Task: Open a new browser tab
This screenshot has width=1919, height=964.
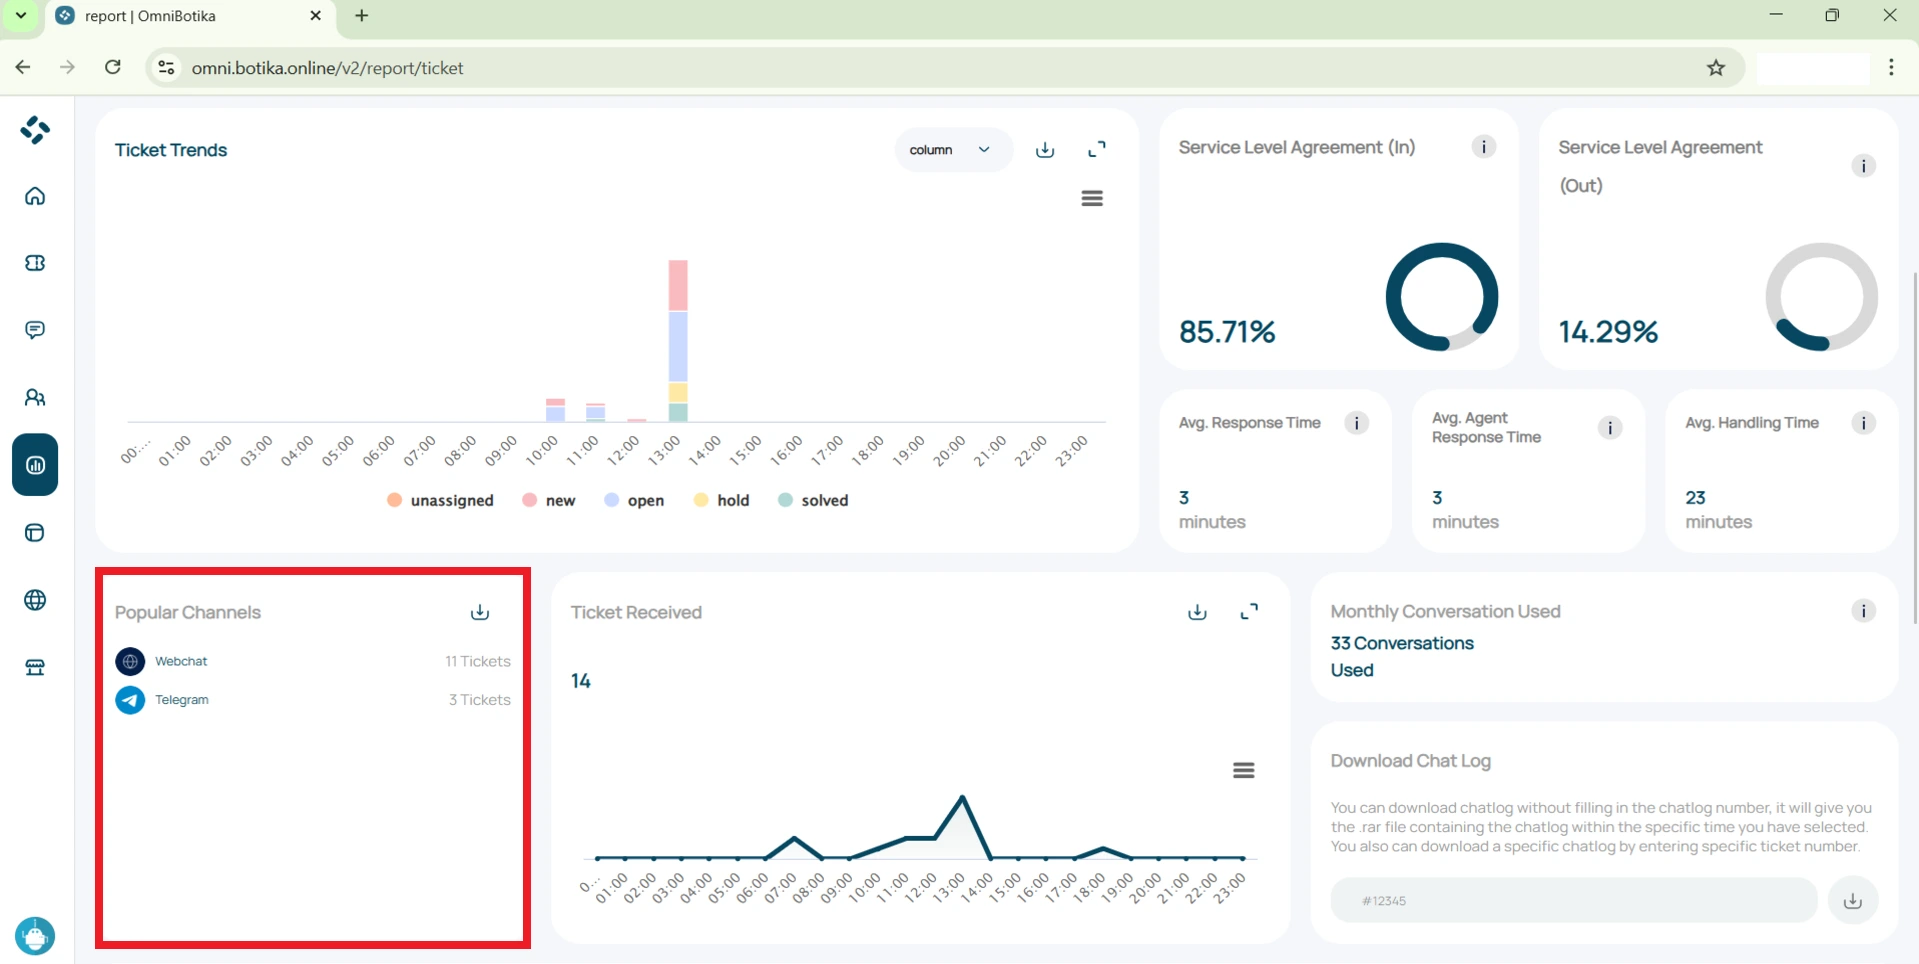Action: click(x=362, y=16)
